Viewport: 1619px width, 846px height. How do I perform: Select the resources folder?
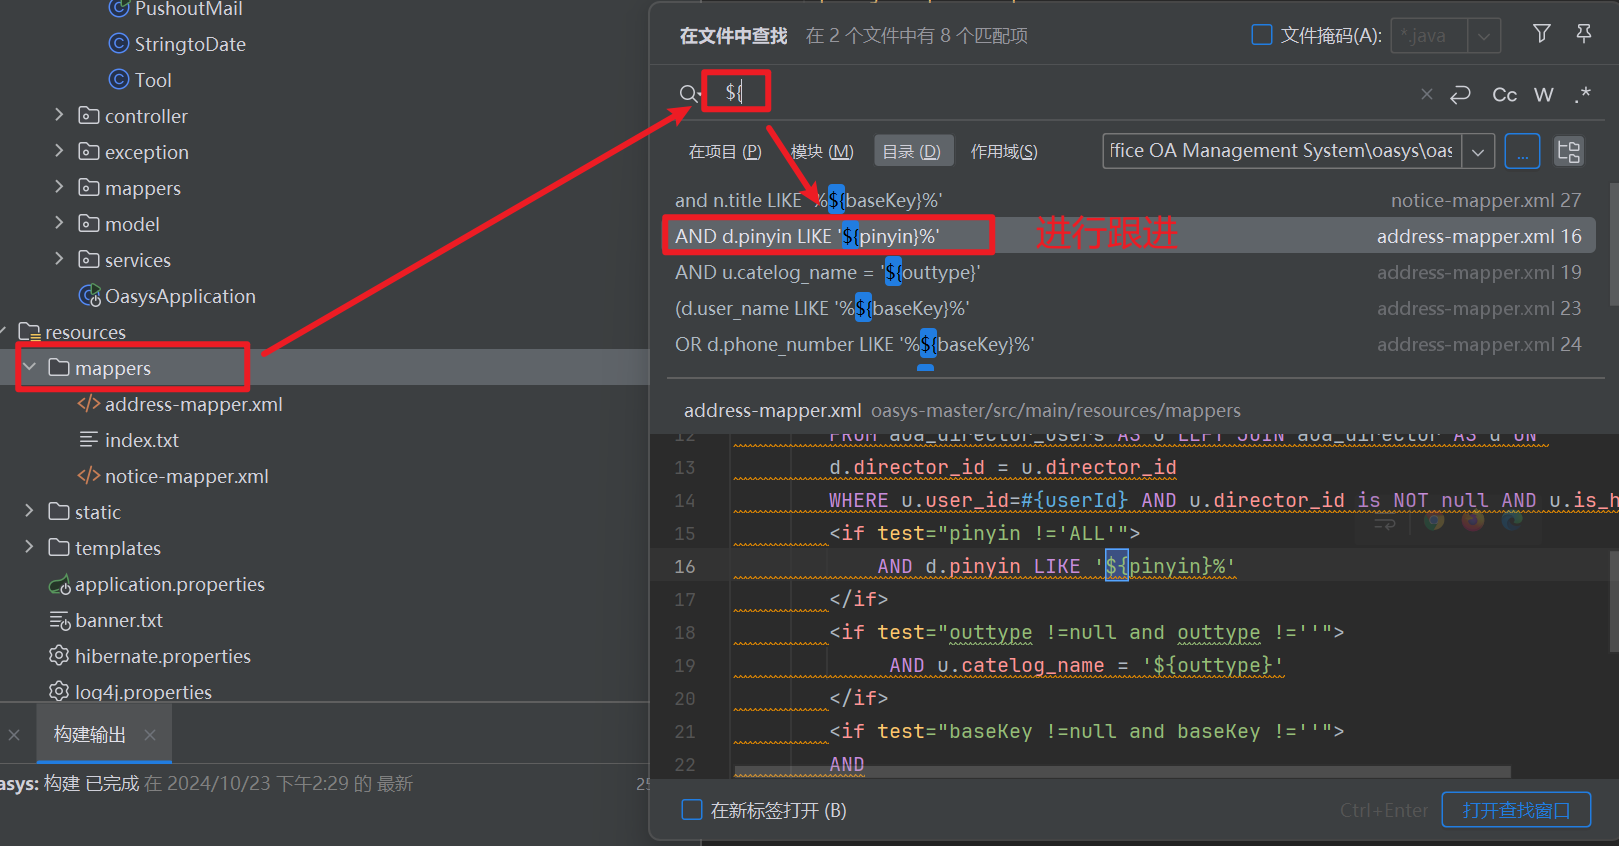pyautogui.click(x=85, y=332)
